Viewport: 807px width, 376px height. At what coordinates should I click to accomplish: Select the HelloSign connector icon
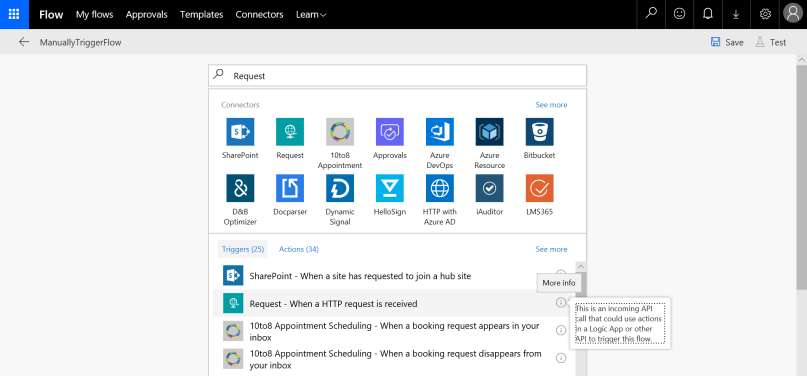390,188
